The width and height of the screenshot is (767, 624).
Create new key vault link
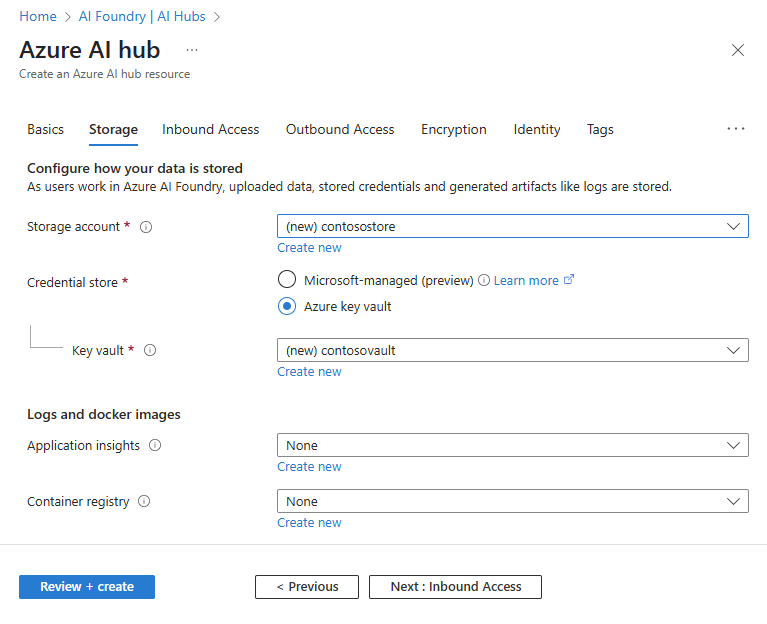pyautogui.click(x=309, y=372)
